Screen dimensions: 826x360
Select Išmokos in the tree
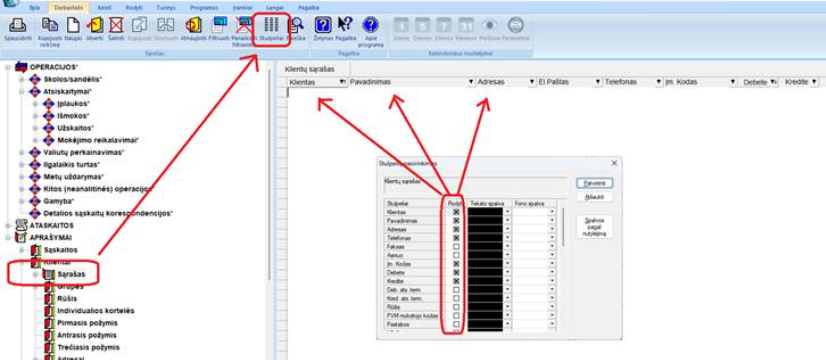pos(73,115)
